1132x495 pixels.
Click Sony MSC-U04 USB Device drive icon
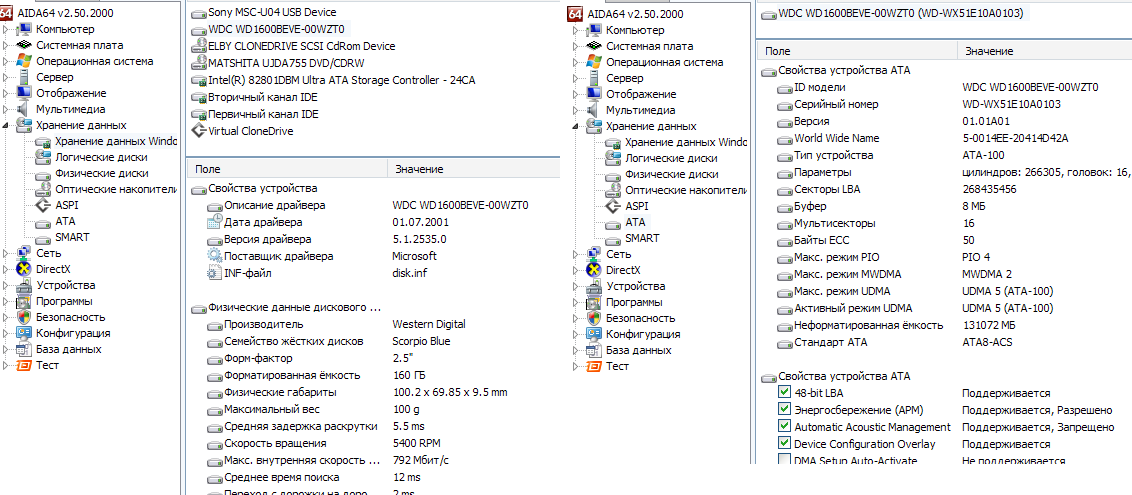pos(199,12)
